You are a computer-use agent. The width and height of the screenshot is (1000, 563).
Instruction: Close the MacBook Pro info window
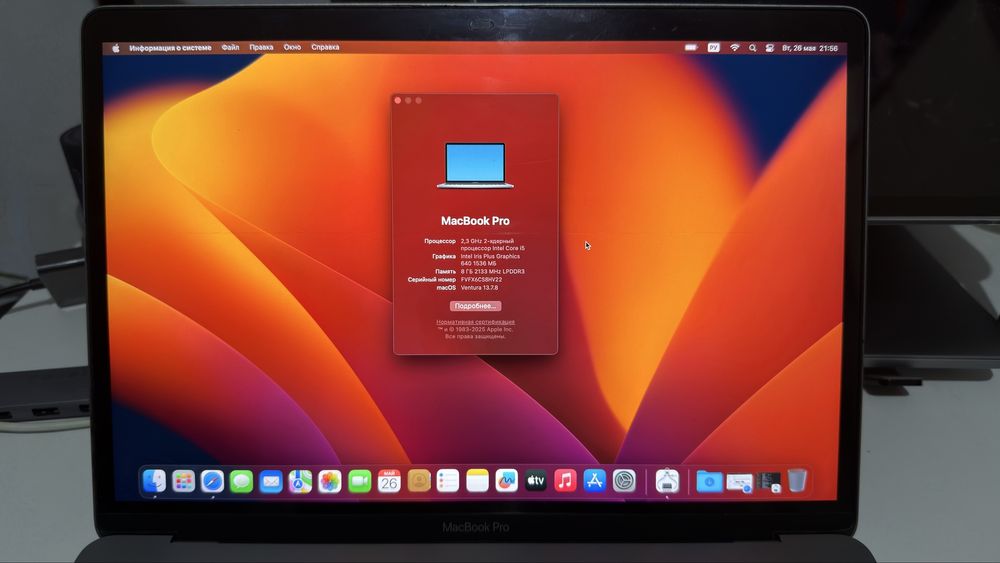pyautogui.click(x=398, y=101)
